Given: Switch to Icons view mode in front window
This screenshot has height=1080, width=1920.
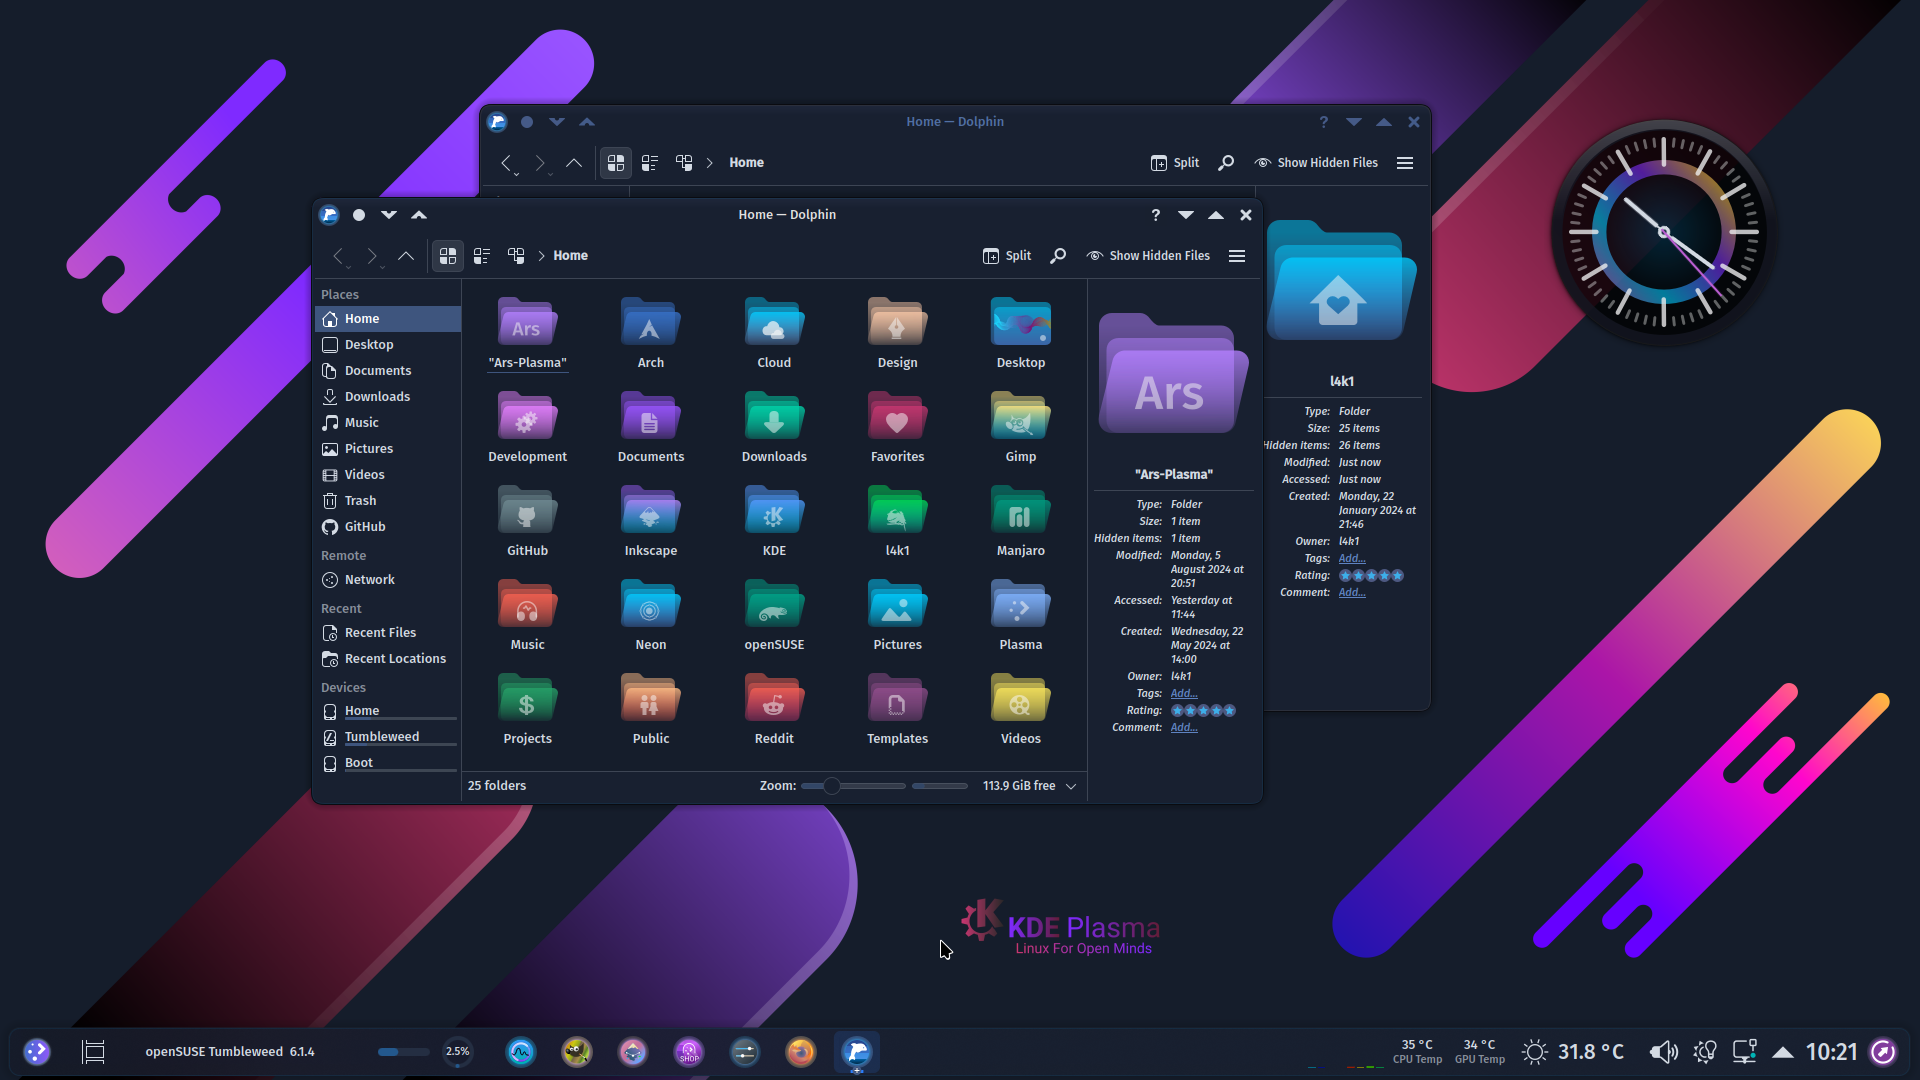Looking at the screenshot, I should tap(448, 256).
